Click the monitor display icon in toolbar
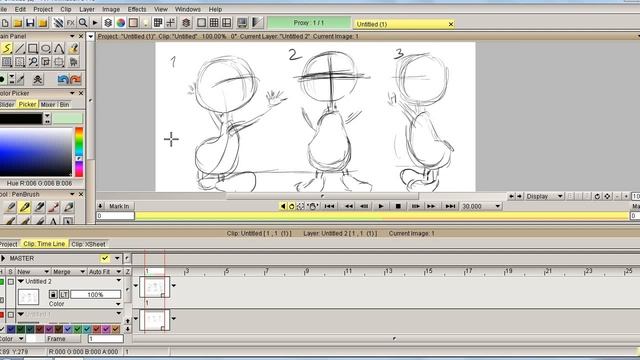The image size is (640, 360). click(x=242, y=23)
